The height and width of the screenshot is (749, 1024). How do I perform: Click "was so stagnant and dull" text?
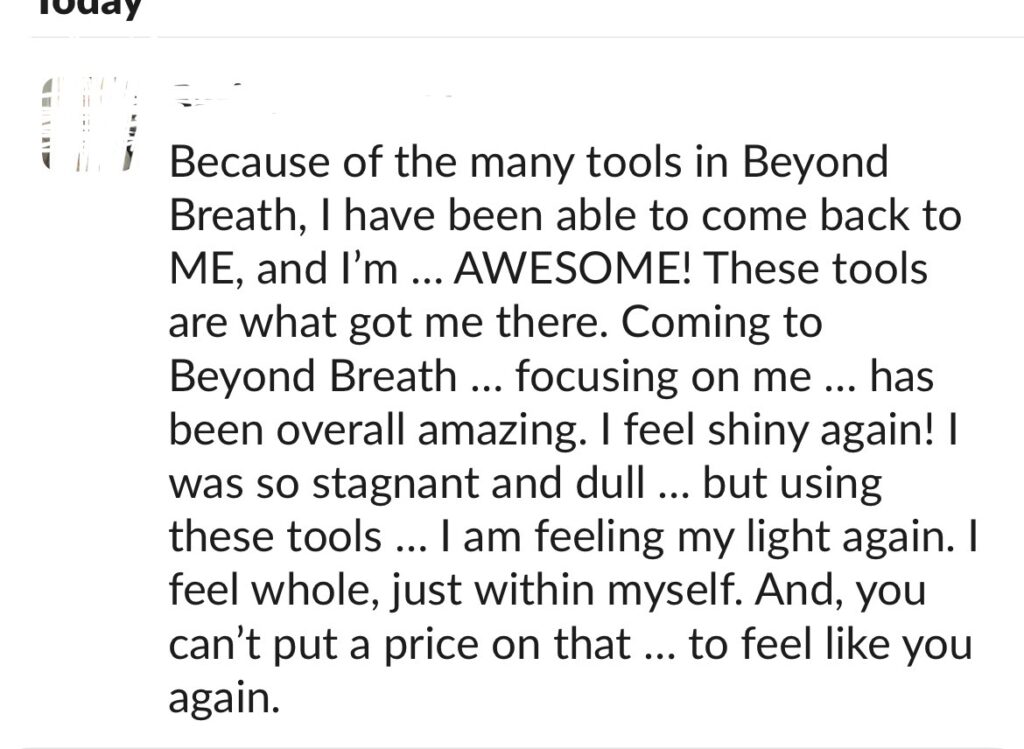[407, 483]
